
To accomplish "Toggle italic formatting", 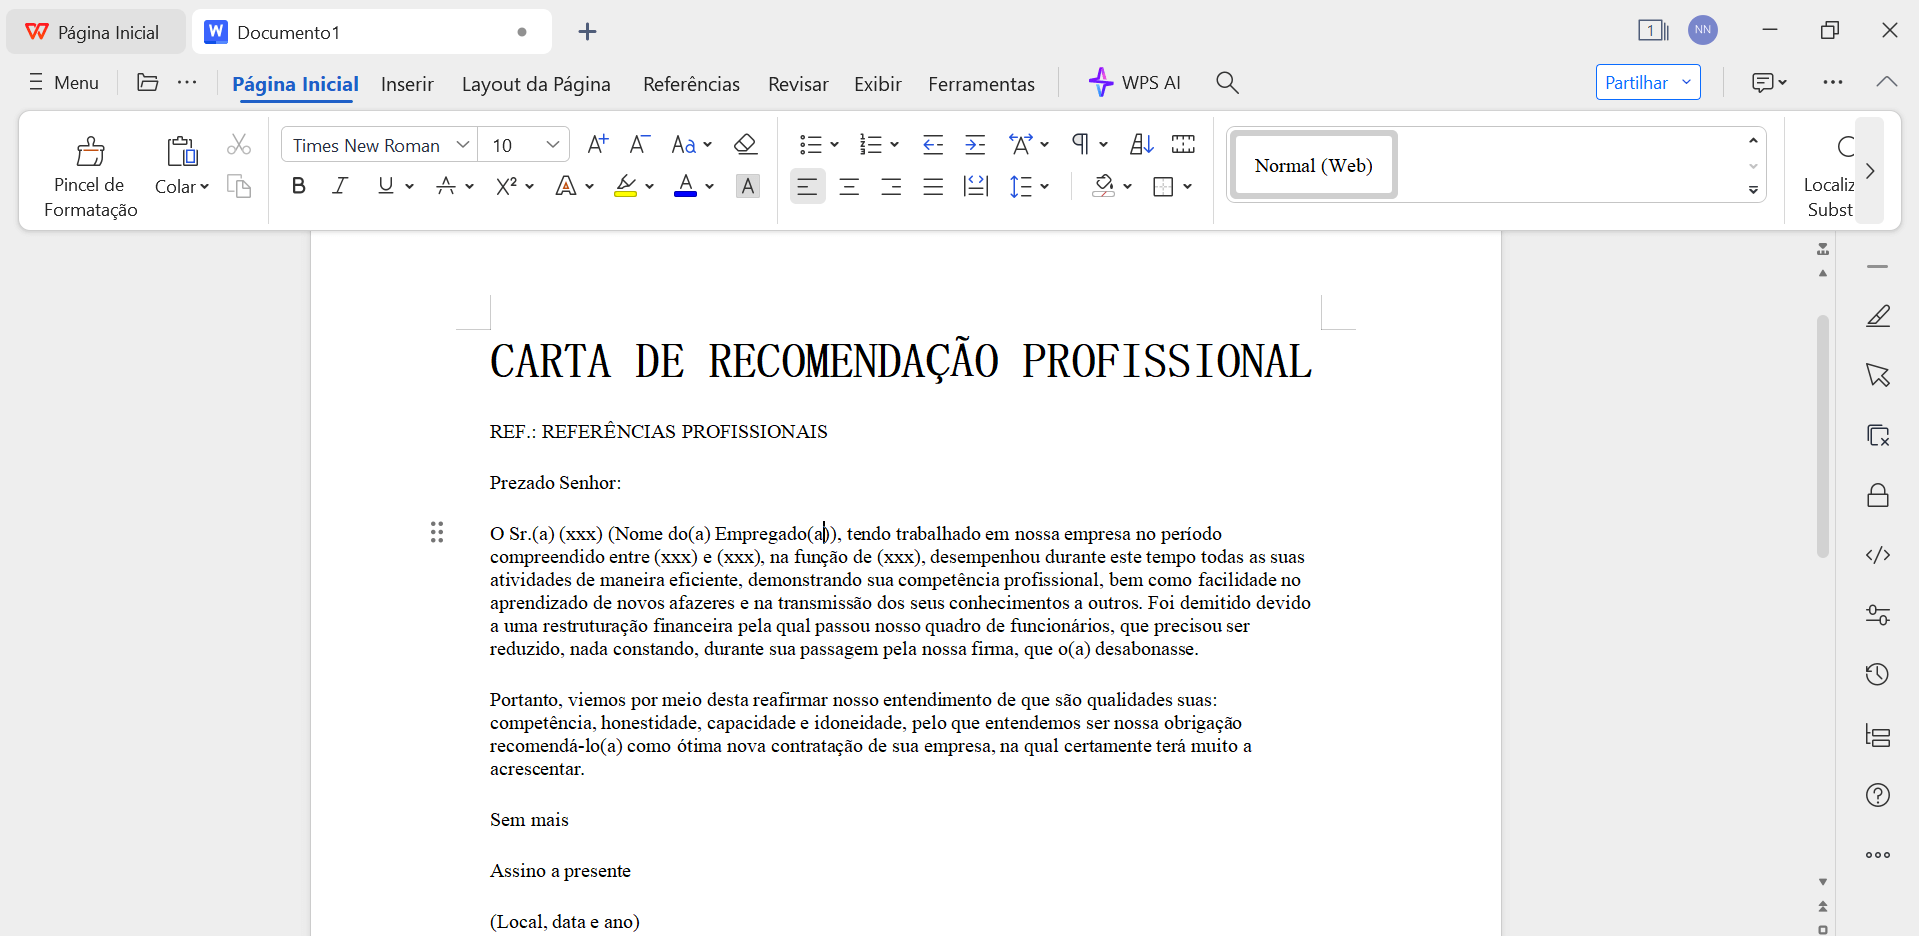I will point(340,186).
